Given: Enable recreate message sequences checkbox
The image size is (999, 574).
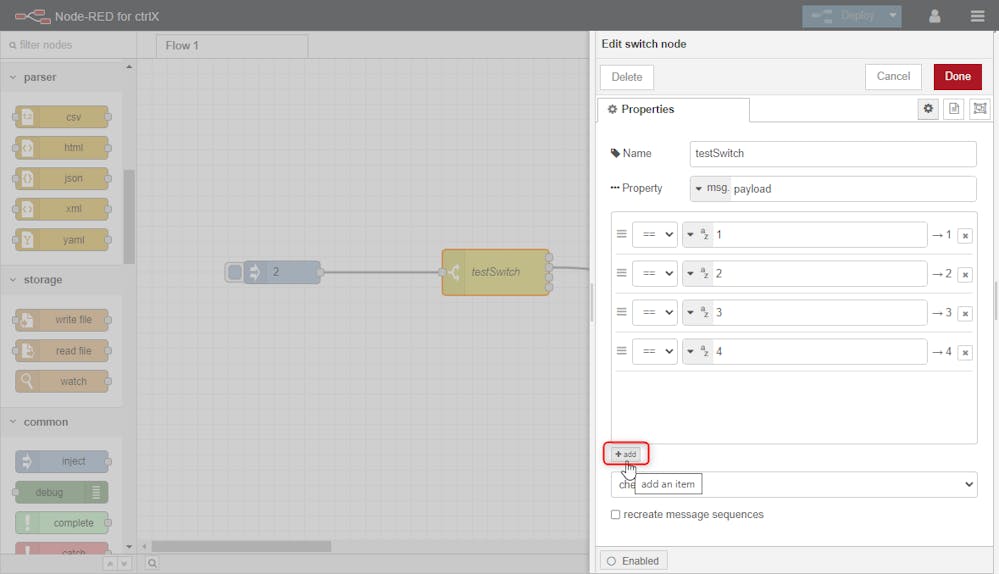Looking at the screenshot, I should click(x=616, y=515).
